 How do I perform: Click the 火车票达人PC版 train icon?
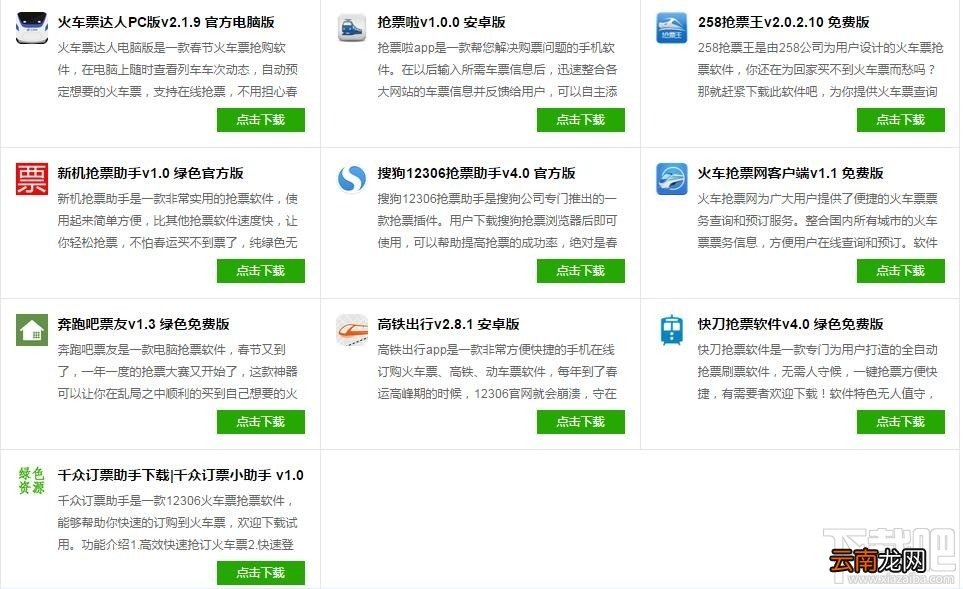tap(32, 28)
